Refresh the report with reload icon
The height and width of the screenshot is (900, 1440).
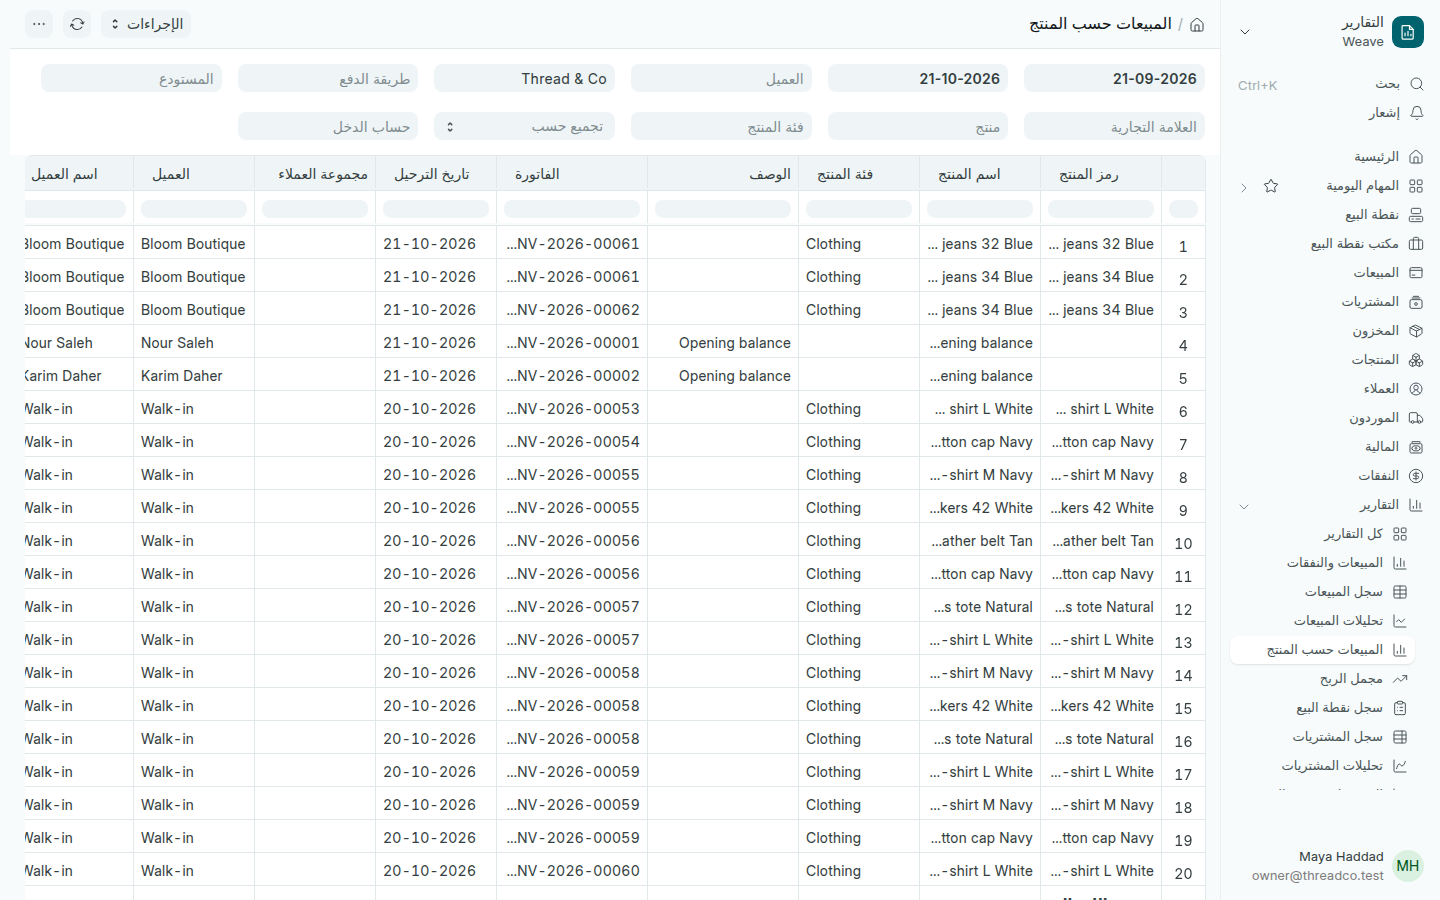click(77, 24)
